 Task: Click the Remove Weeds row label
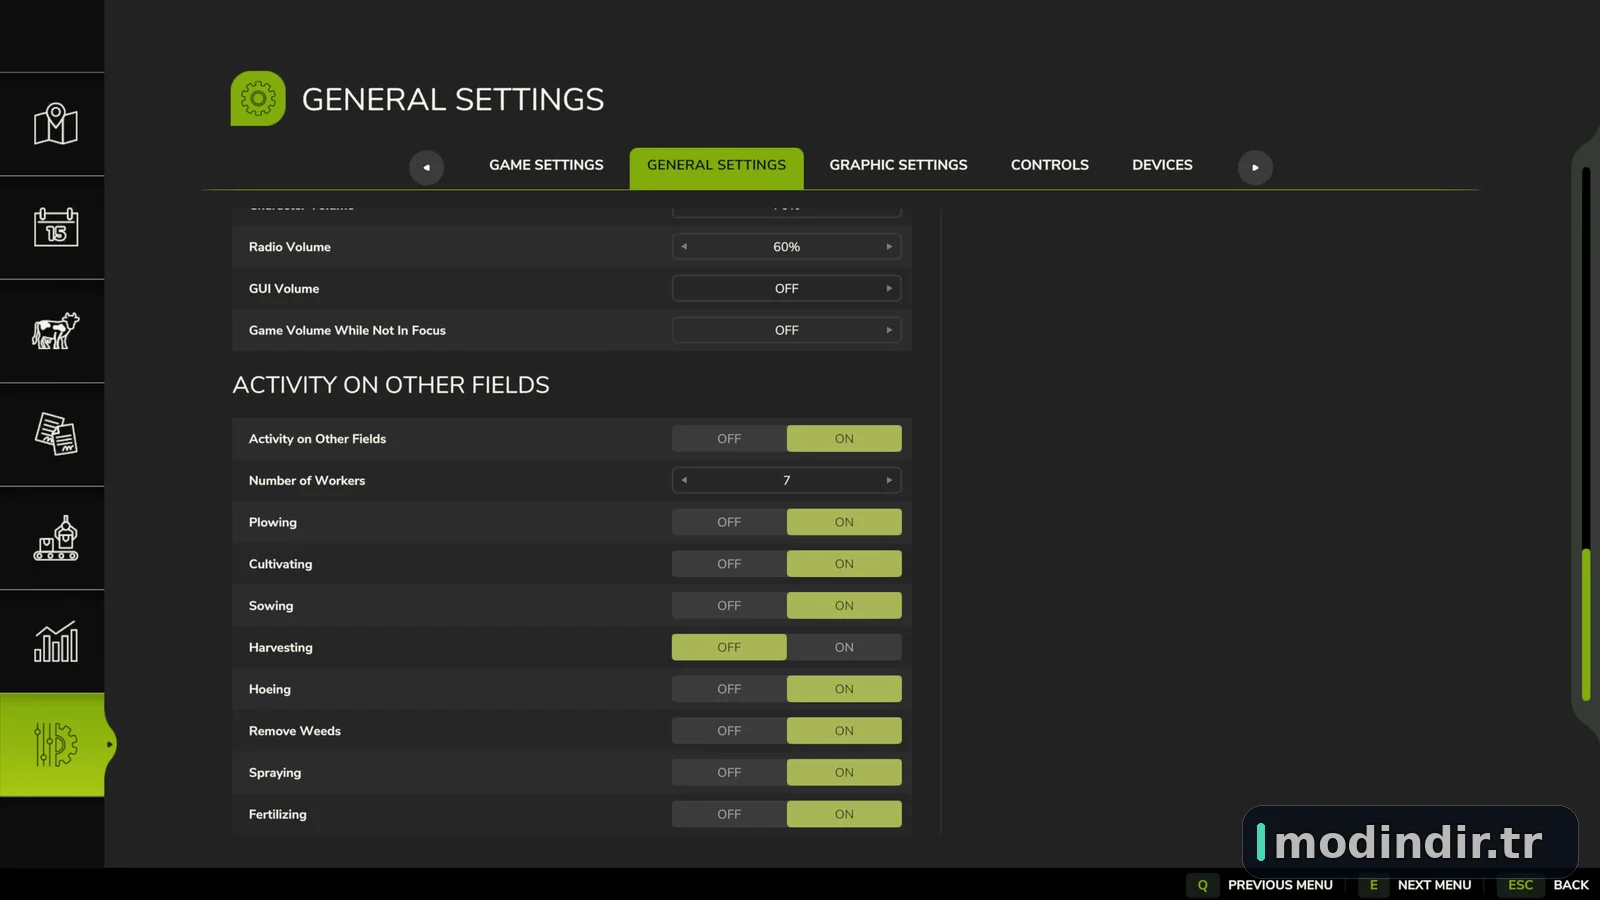(x=295, y=731)
